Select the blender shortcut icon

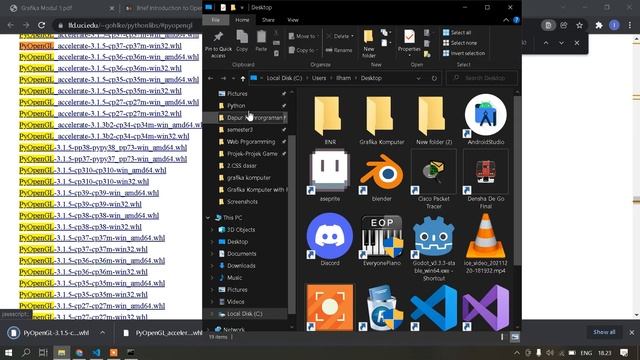coord(382,172)
